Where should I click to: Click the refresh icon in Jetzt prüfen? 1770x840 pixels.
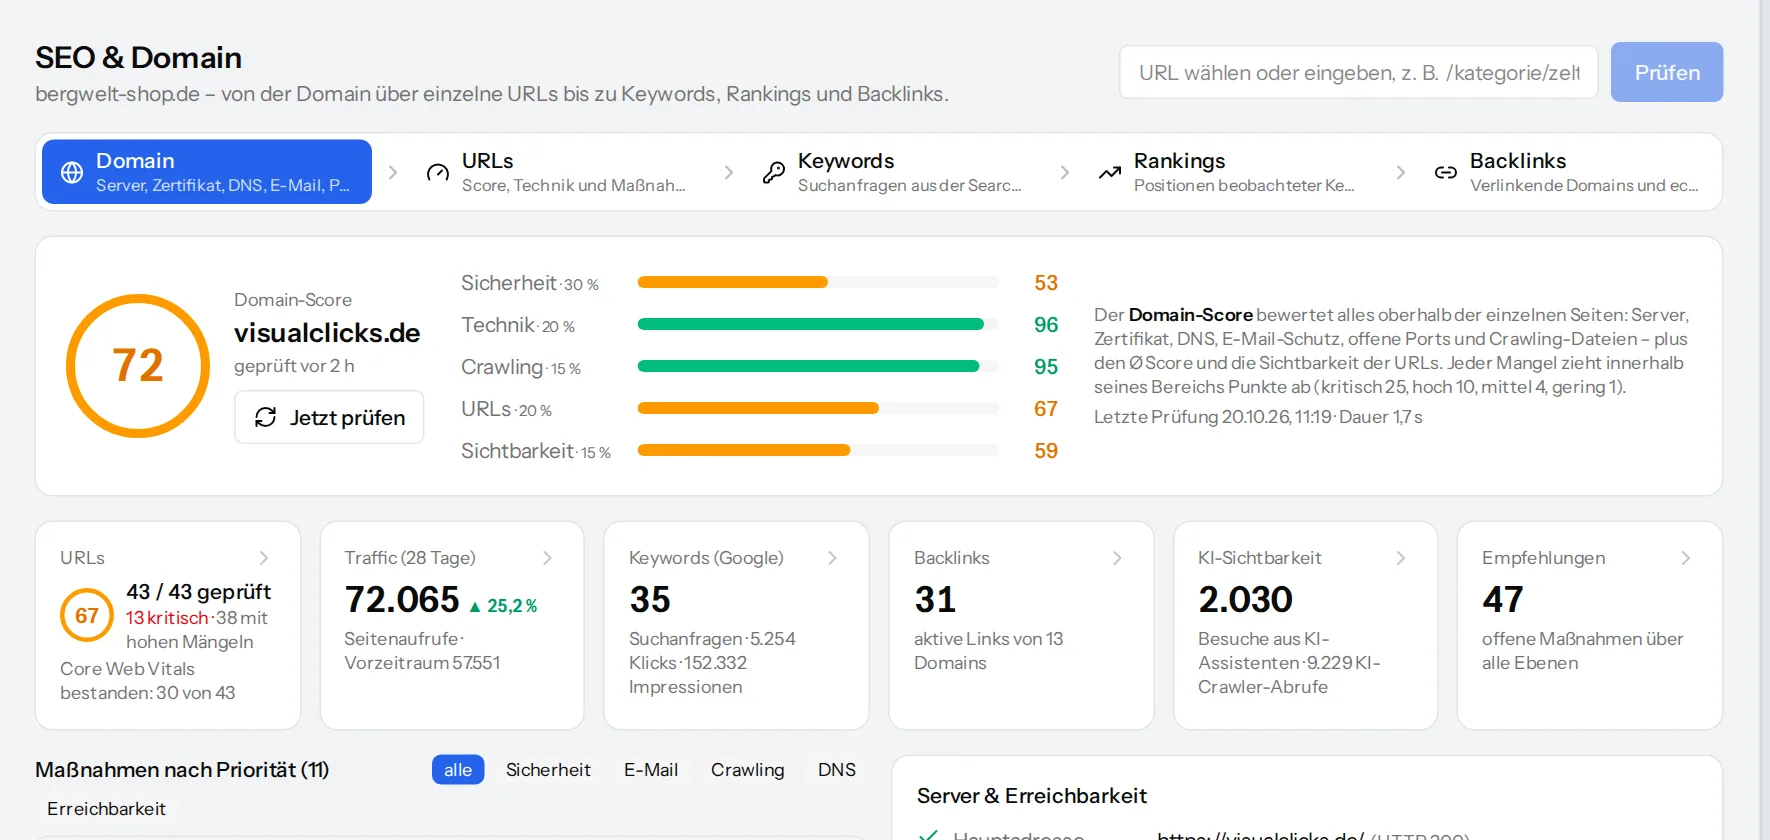[265, 417]
